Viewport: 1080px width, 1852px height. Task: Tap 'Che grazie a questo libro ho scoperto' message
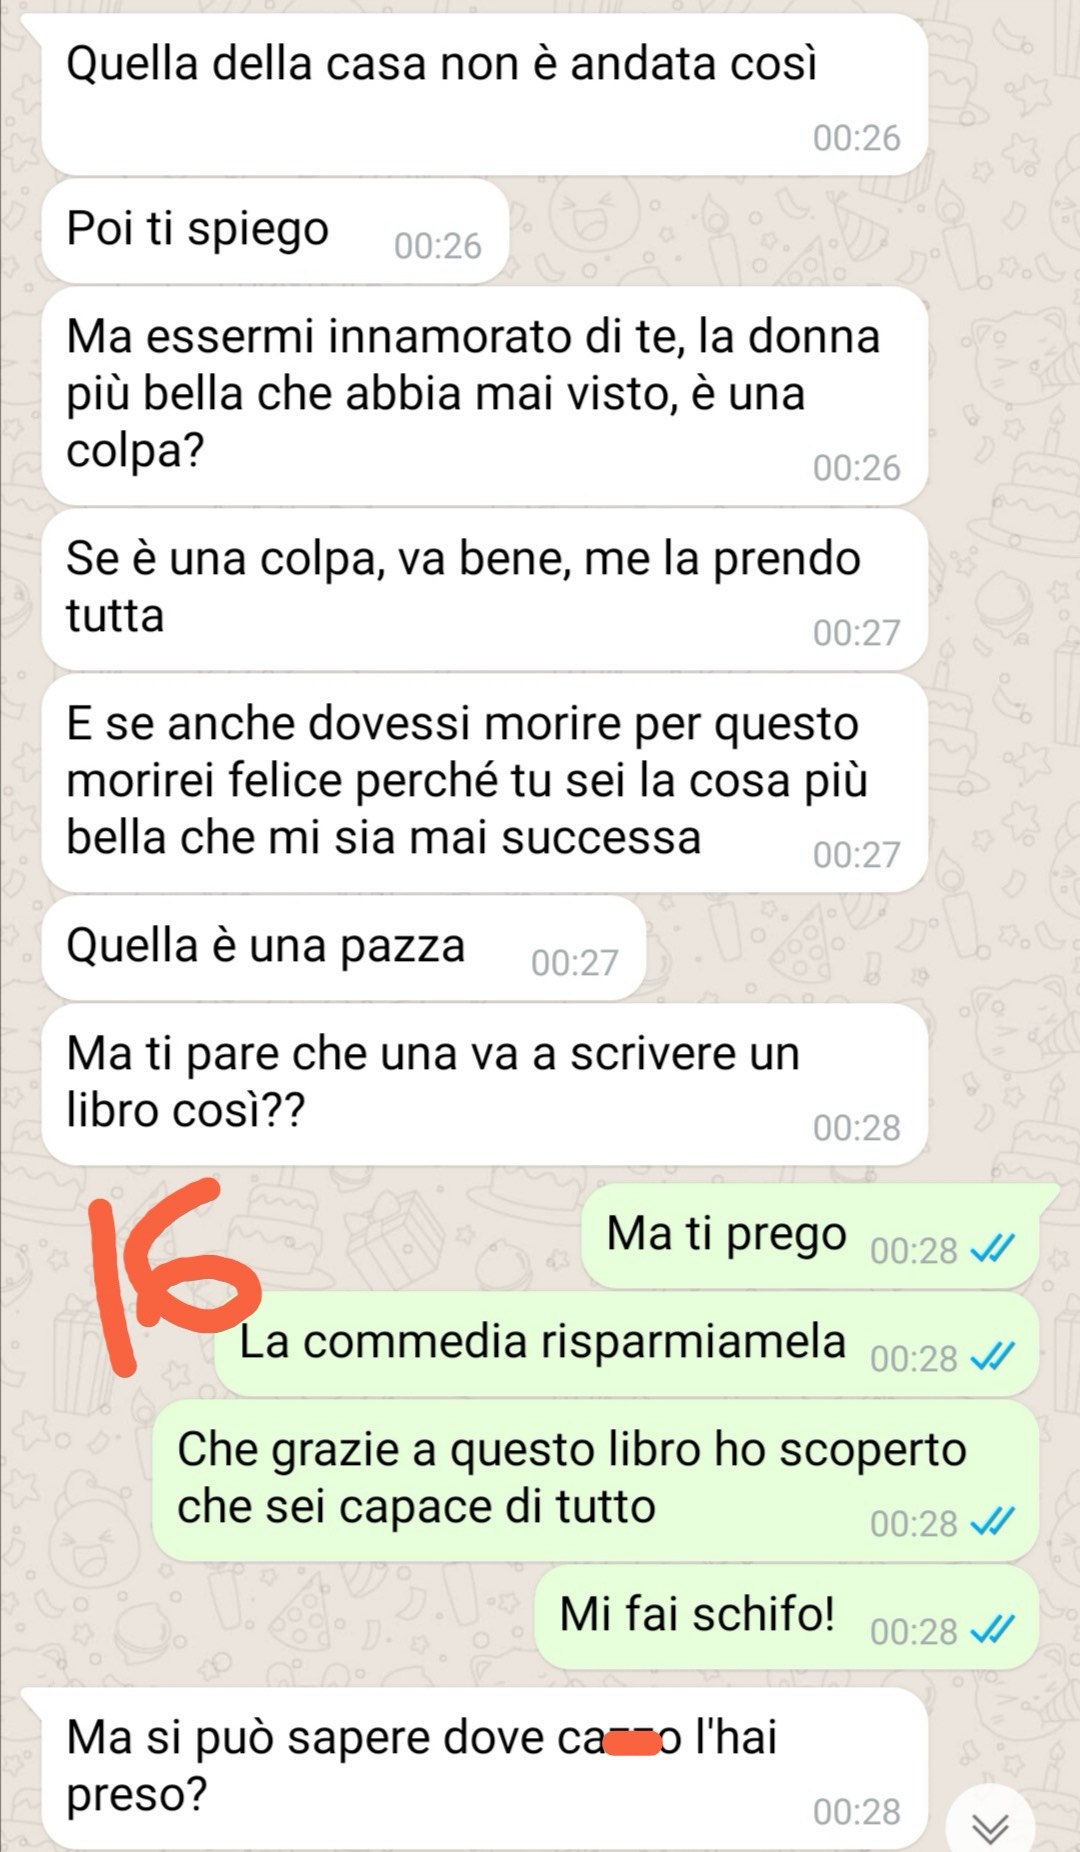(596, 1480)
